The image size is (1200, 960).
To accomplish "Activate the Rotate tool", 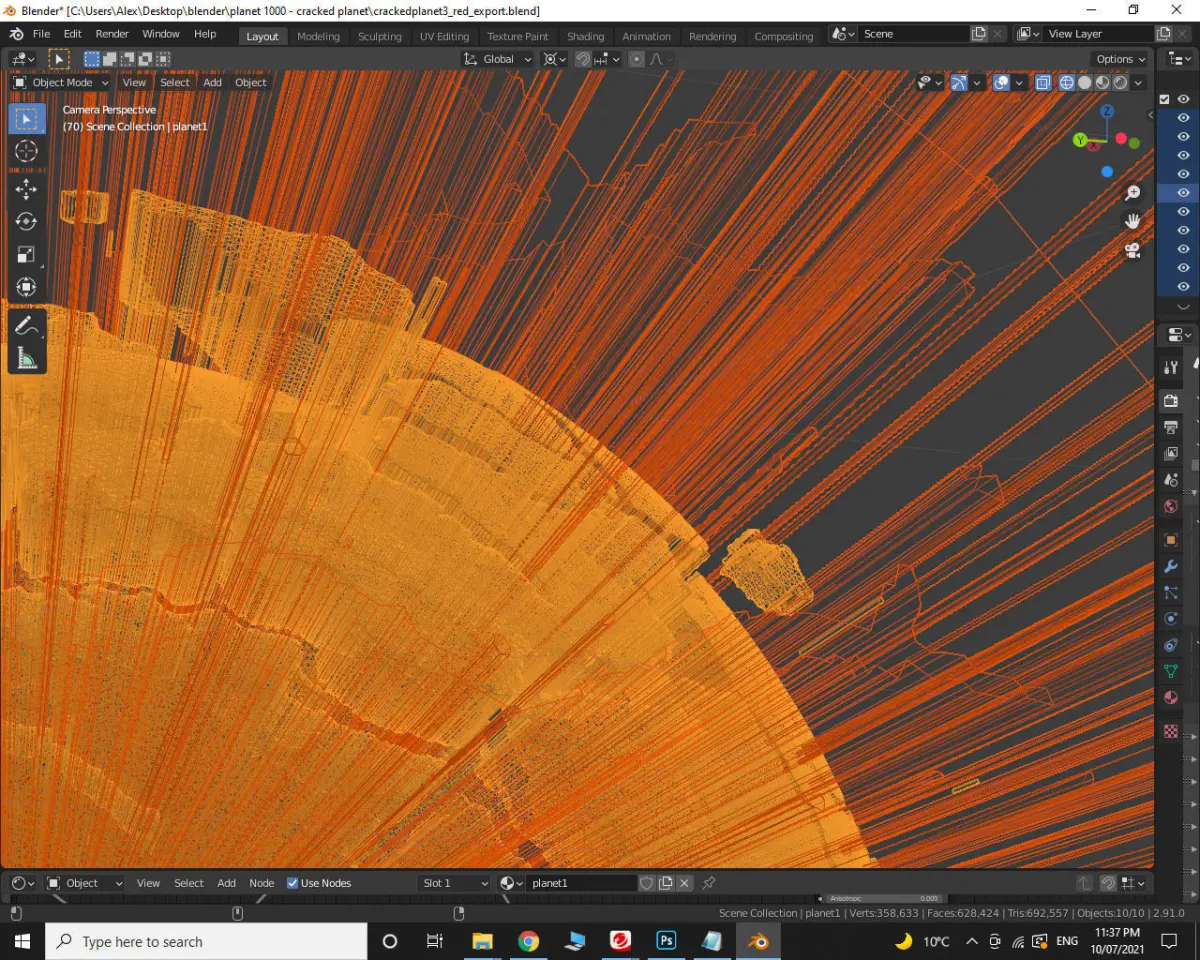I will pos(27,222).
